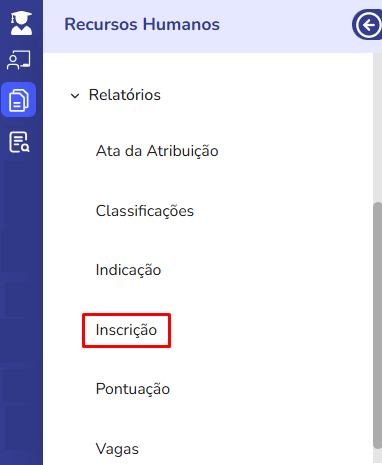
Task: Open the Vagas report item
Action: click(117, 449)
